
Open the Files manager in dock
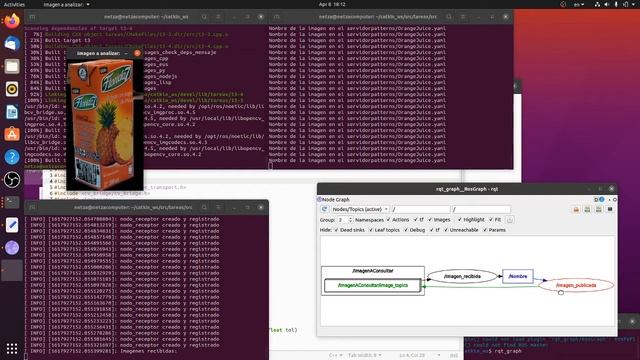point(12,66)
